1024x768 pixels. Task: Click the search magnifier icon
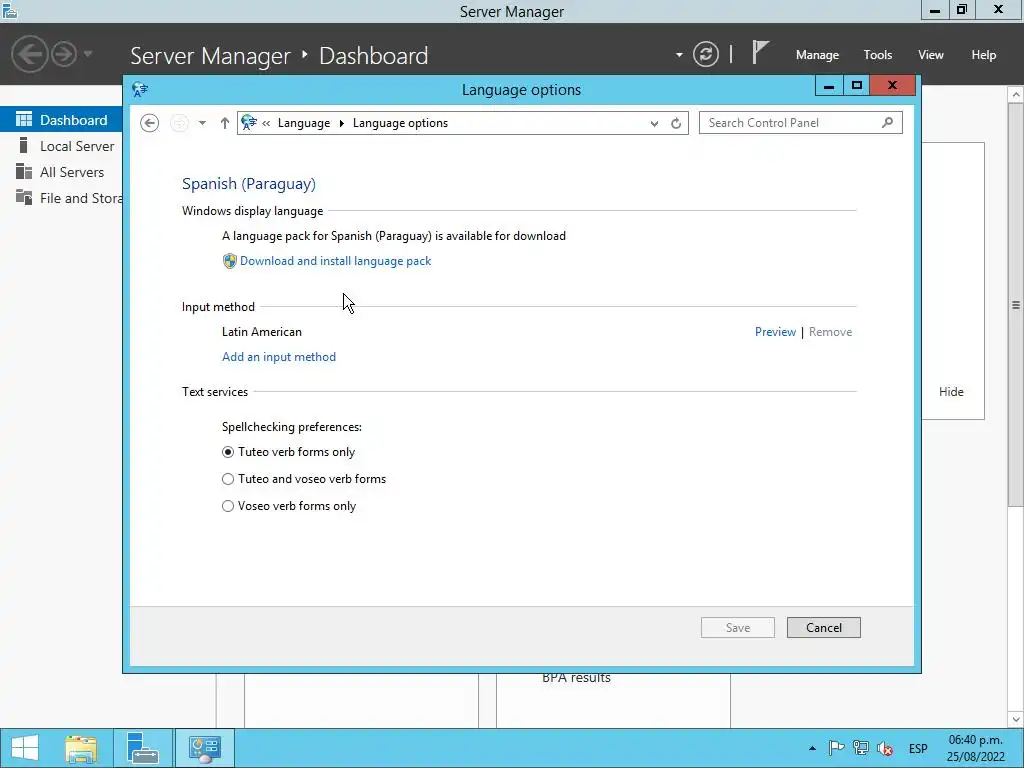point(887,122)
